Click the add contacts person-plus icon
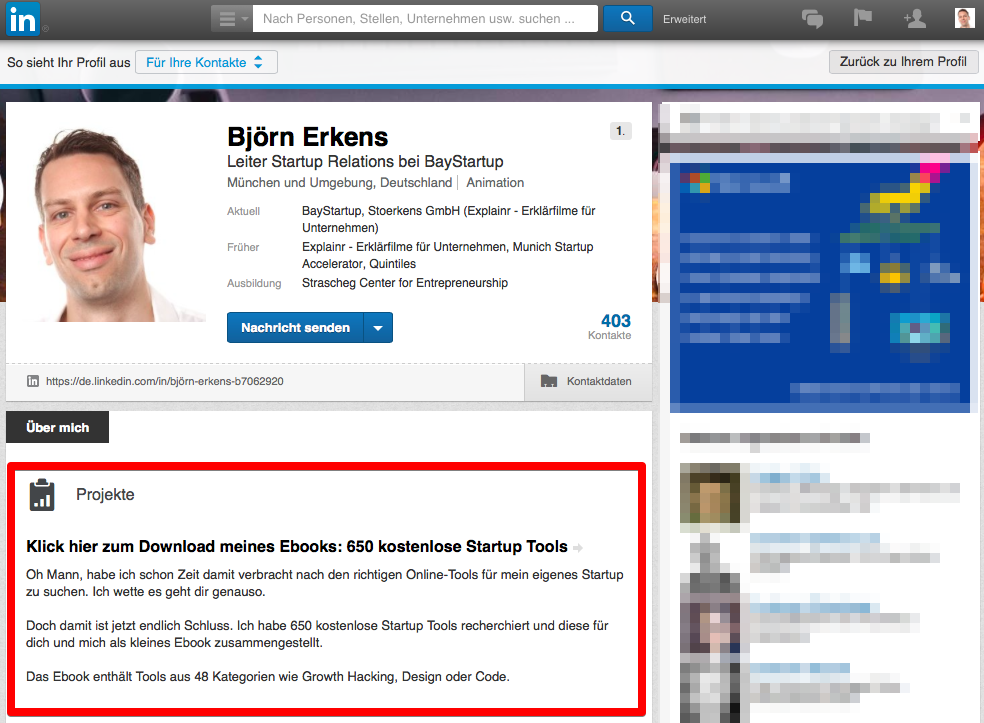This screenshot has width=984, height=723. (x=913, y=18)
